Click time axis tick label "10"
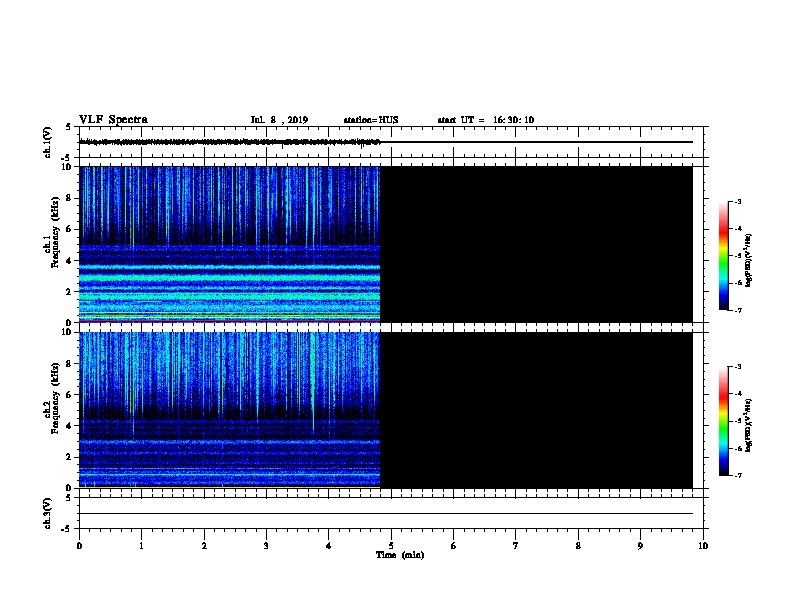Image resolution: width=792 pixels, height=612 pixels. click(703, 546)
